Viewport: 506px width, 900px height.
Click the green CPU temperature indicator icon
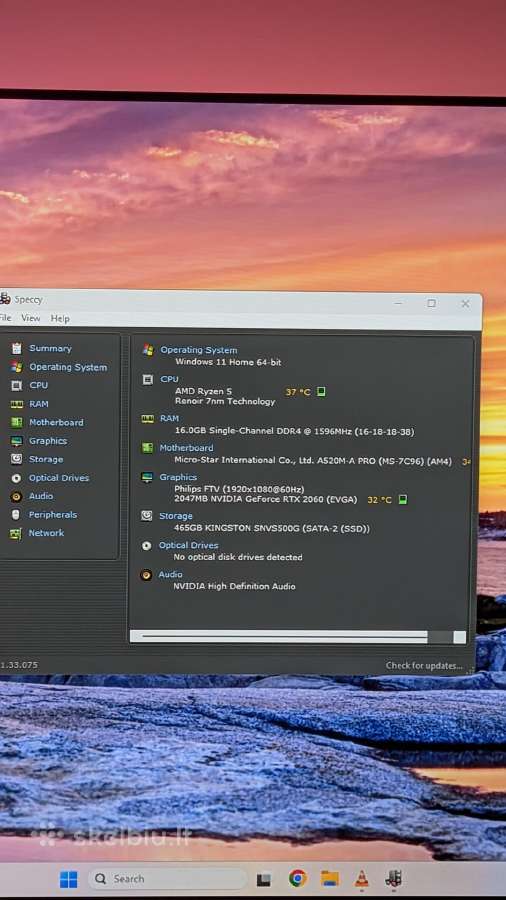321,391
